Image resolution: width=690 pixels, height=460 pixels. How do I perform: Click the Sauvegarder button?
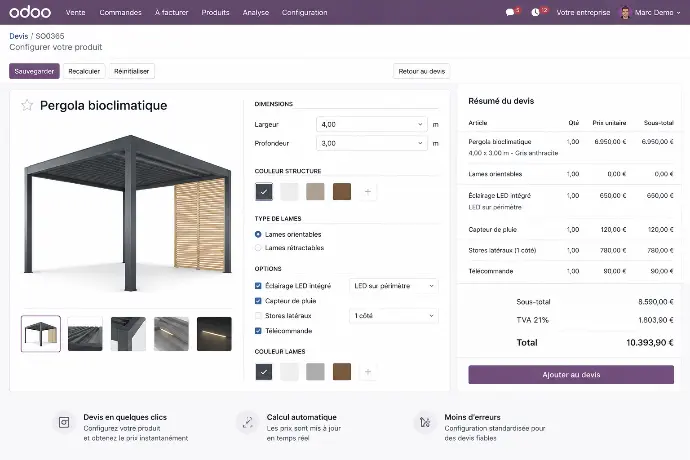coord(34,71)
